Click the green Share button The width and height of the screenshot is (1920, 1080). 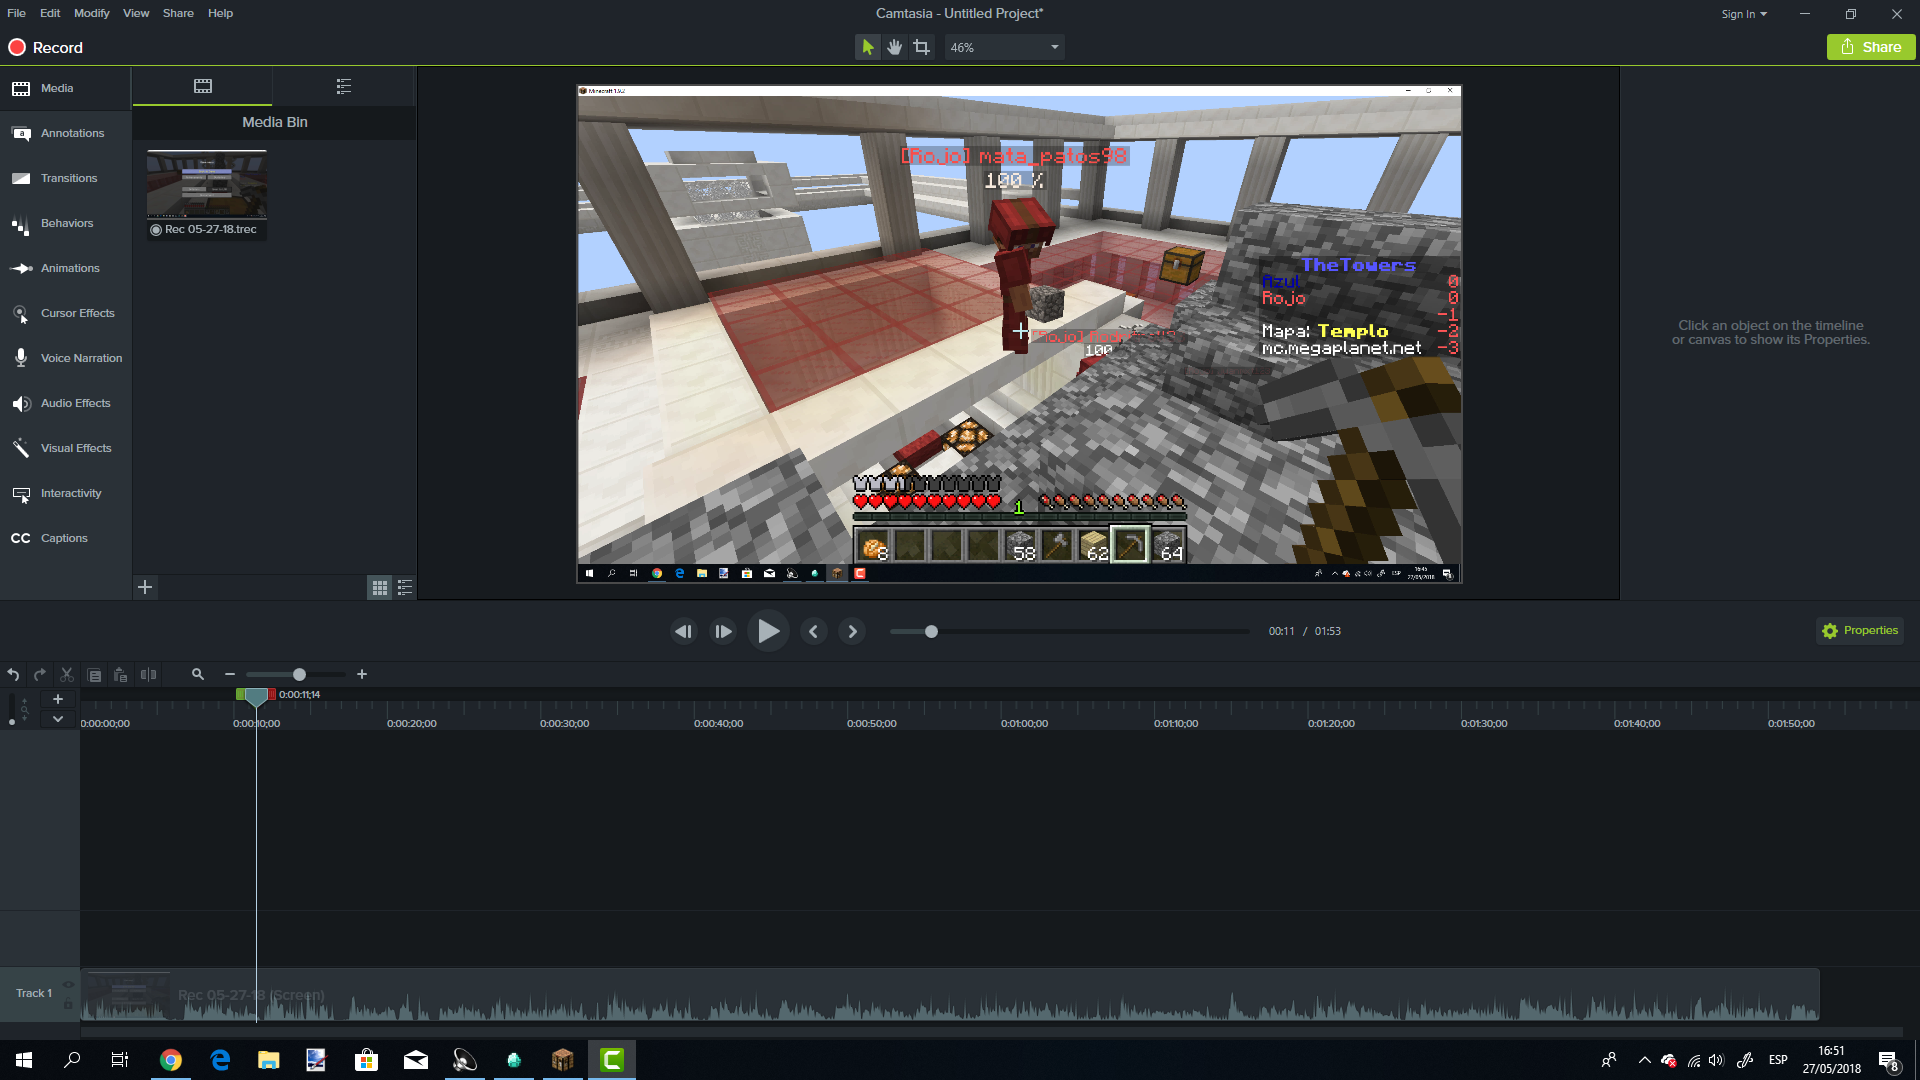[x=1870, y=47]
